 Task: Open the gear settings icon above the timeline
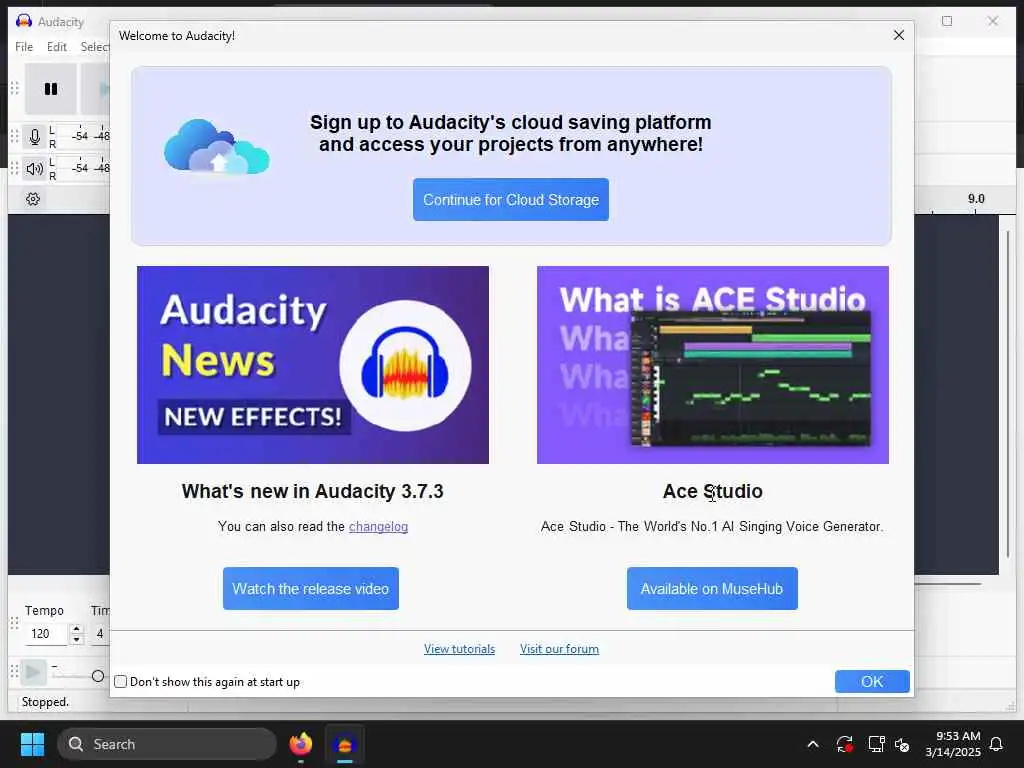(33, 199)
